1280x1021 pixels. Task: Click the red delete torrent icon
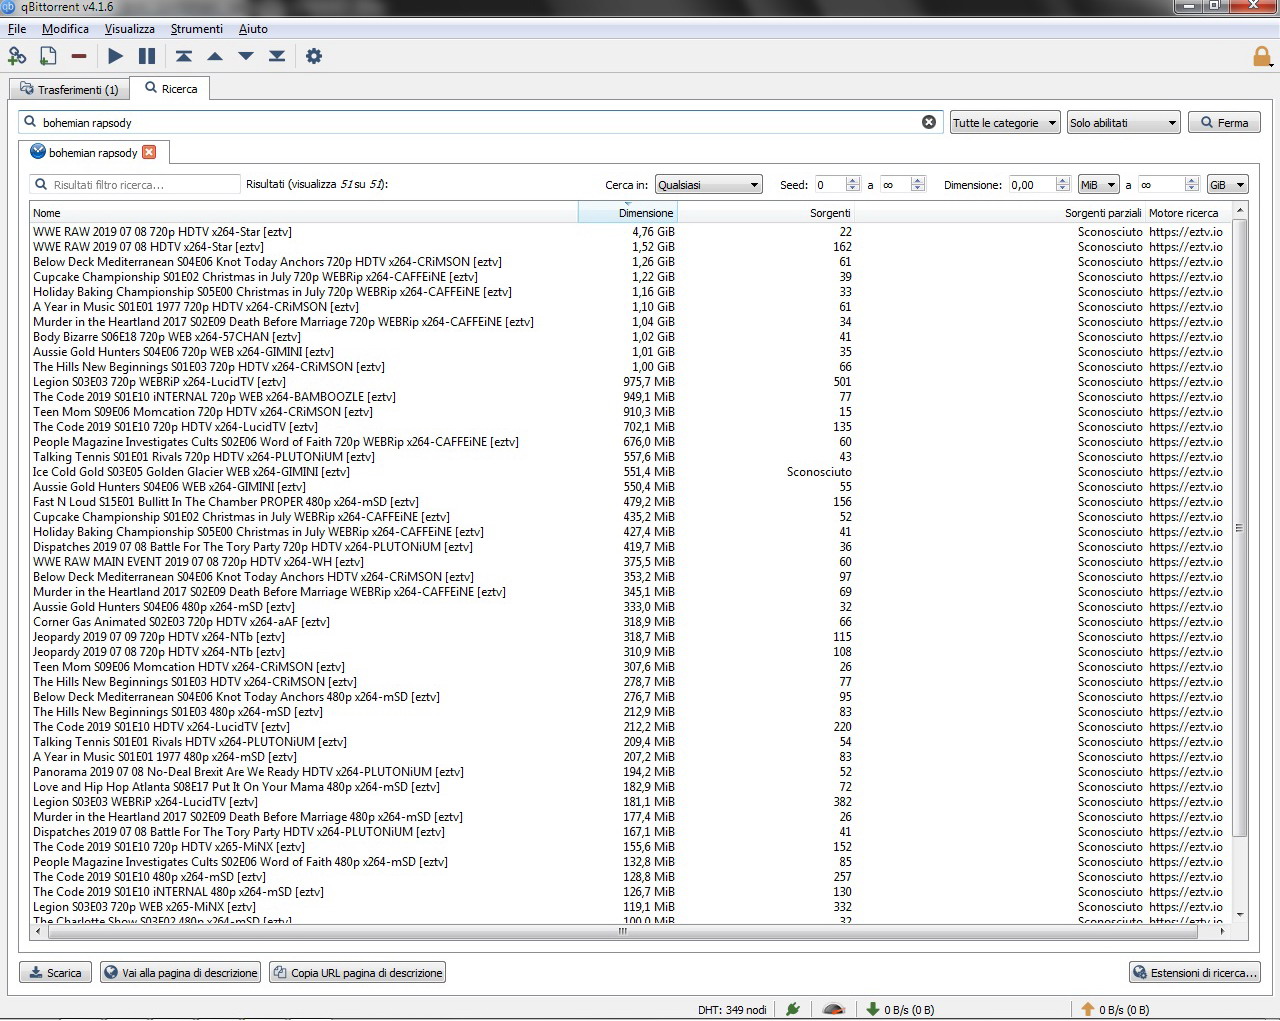tap(79, 56)
